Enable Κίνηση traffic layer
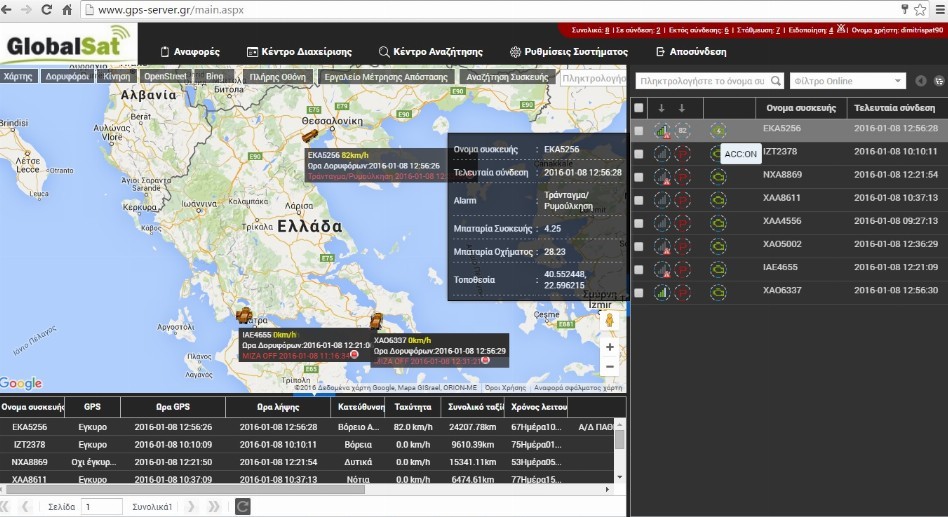 tap(116, 76)
